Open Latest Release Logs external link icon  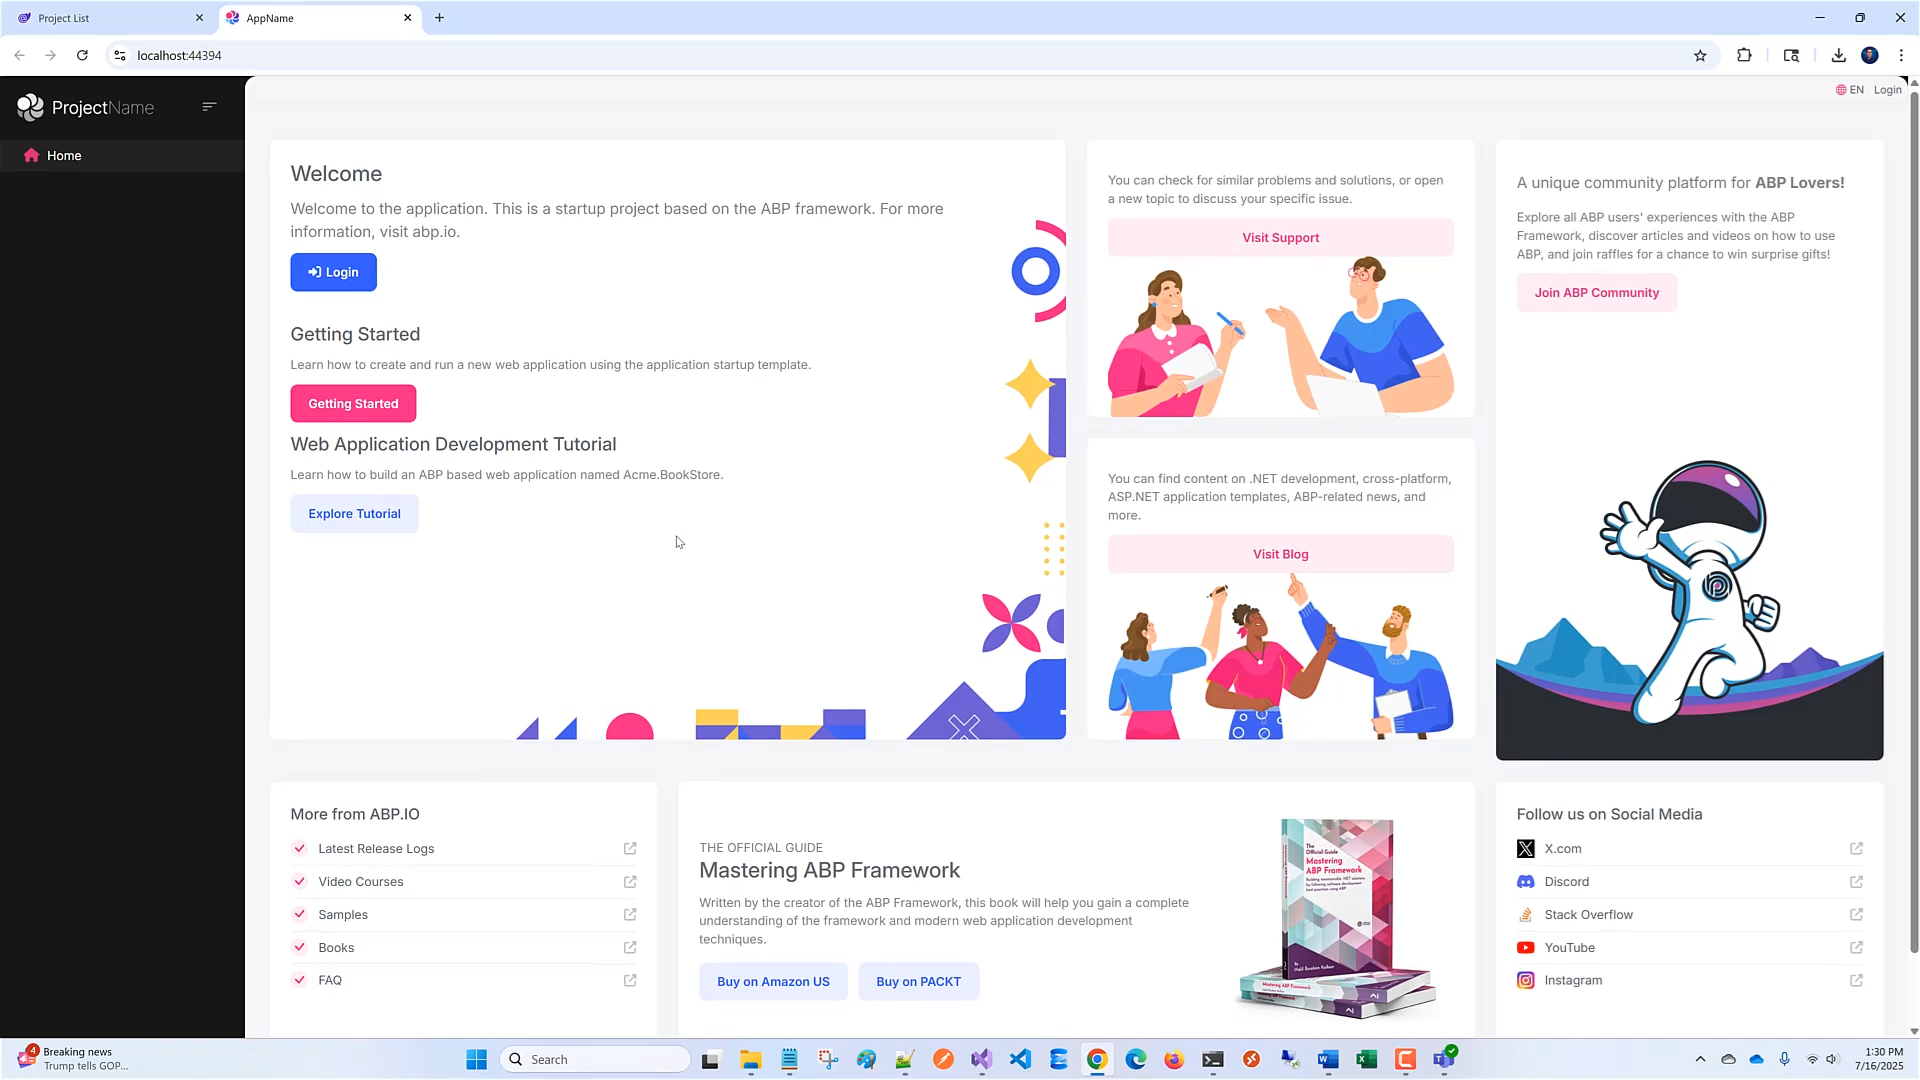point(630,848)
